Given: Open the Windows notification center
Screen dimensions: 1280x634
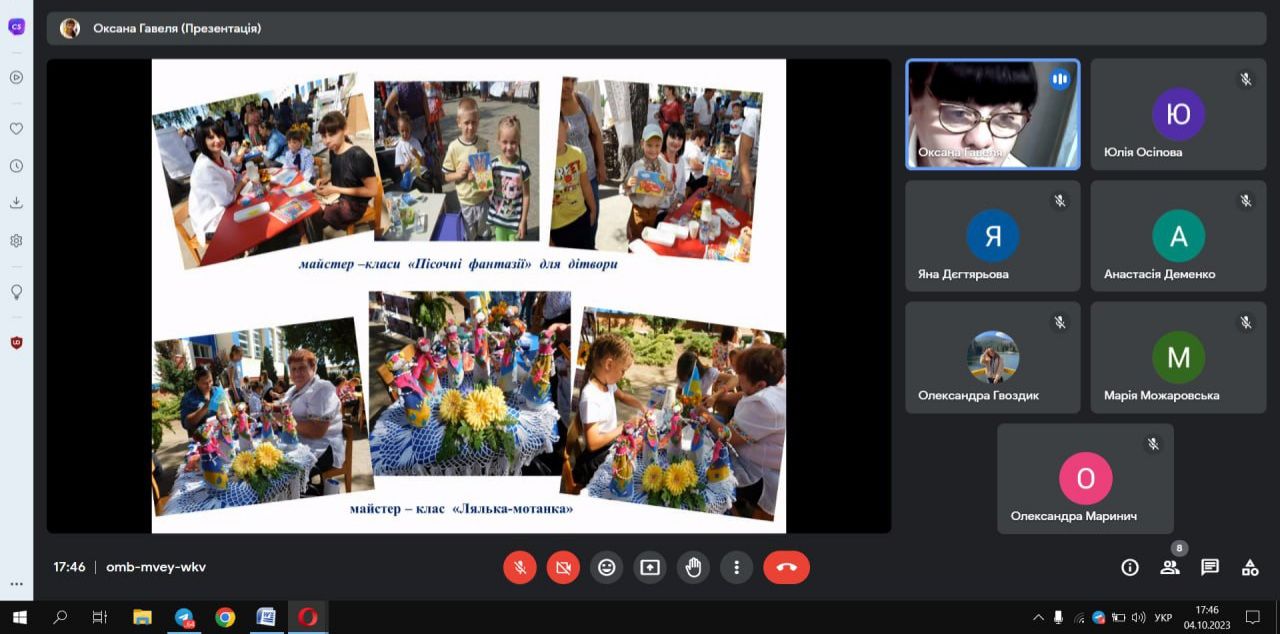Looking at the screenshot, I should (1253, 617).
